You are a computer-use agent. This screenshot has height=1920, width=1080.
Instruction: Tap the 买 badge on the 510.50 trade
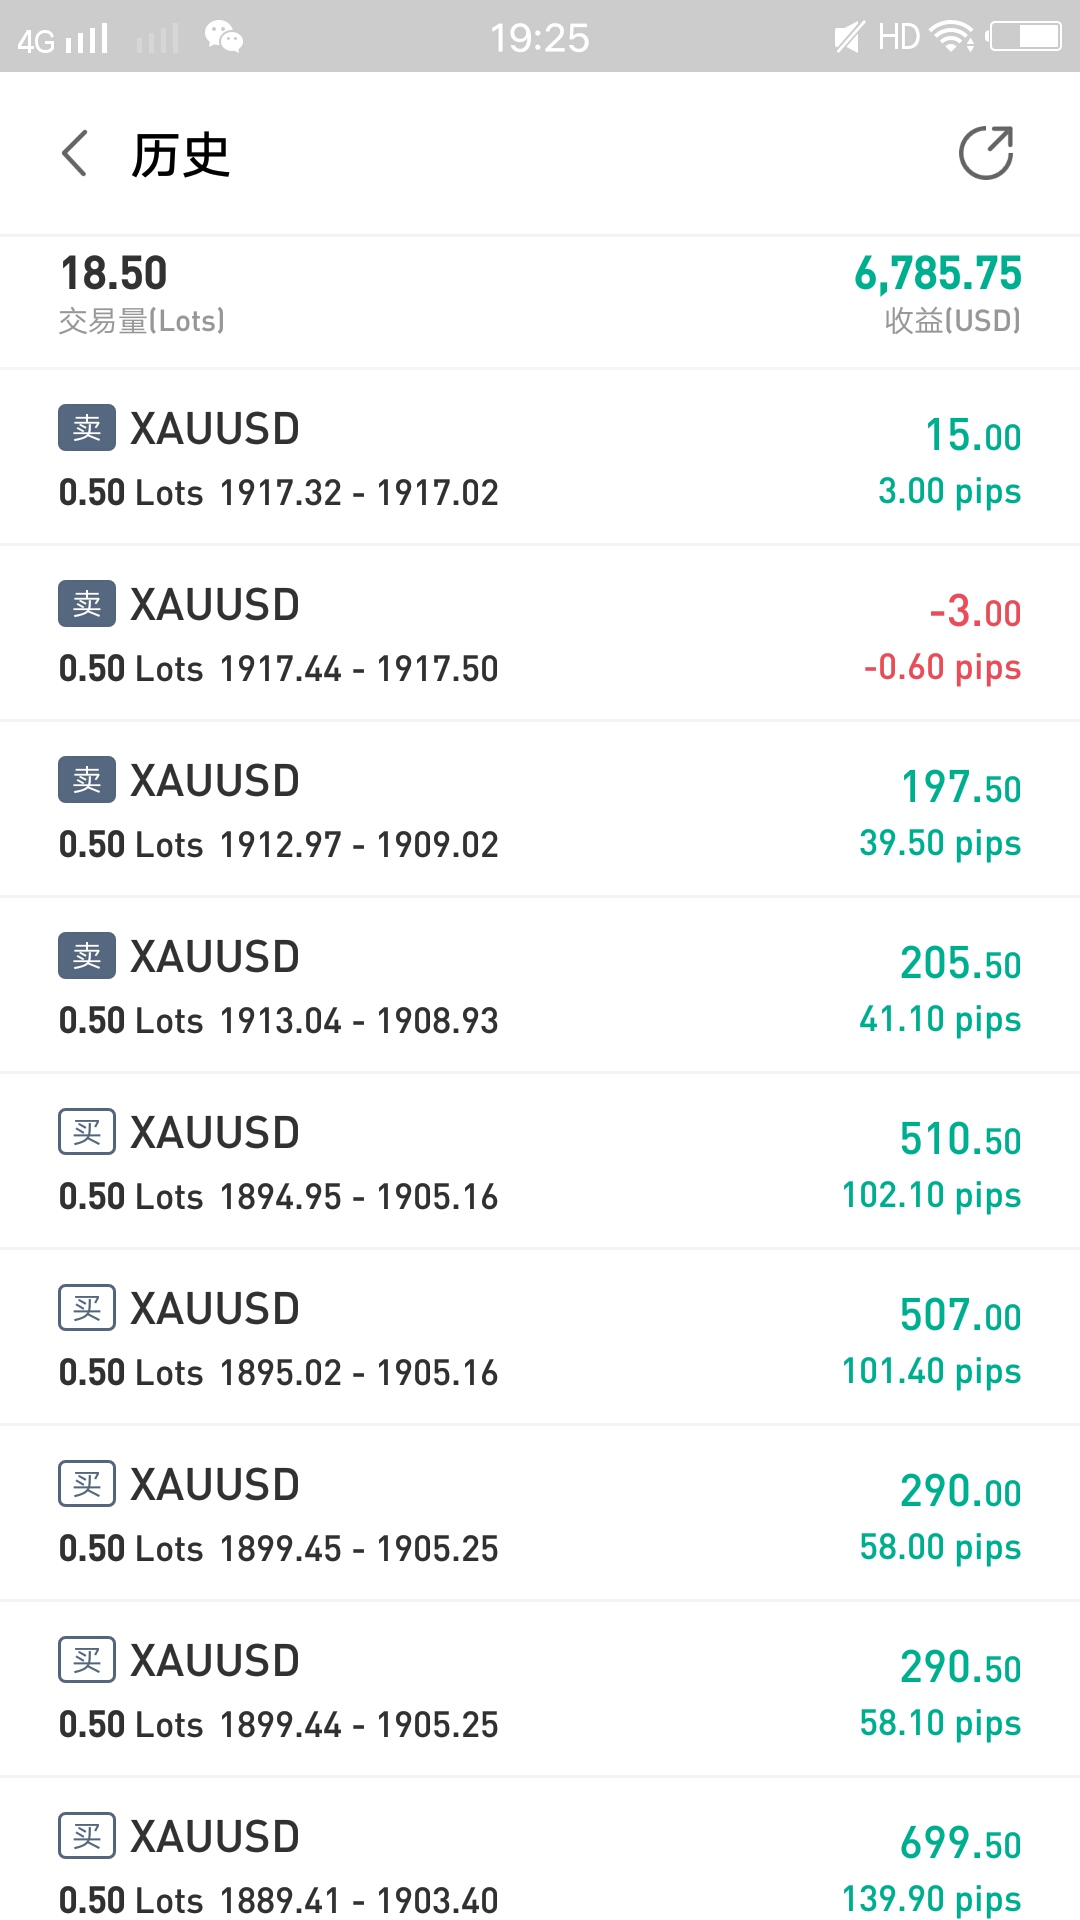click(87, 1132)
